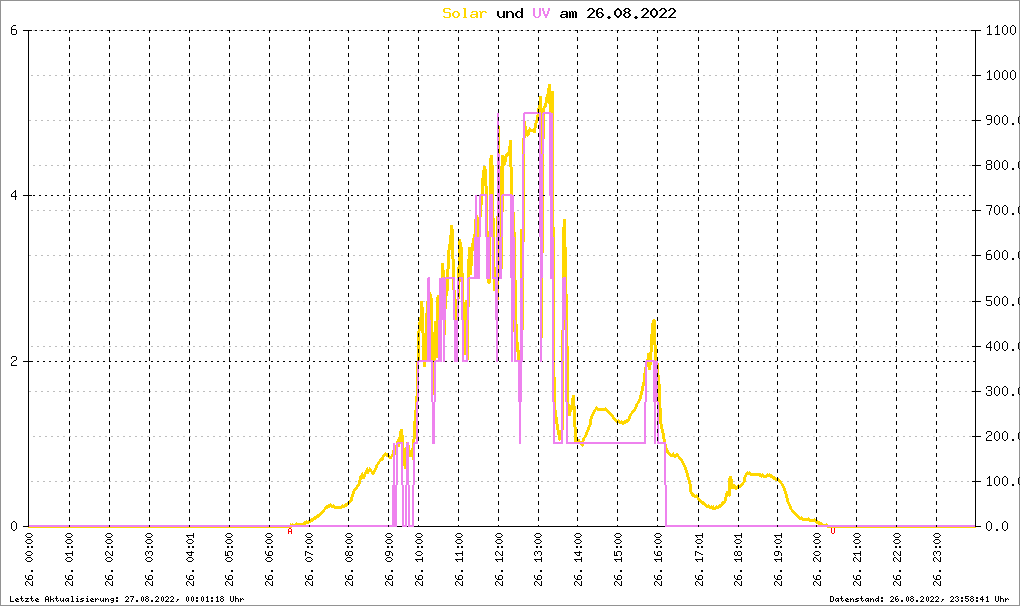This screenshot has width=1020, height=606.
Task: Click the red sunrise marker "A" on the time axis
Action: click(x=290, y=531)
